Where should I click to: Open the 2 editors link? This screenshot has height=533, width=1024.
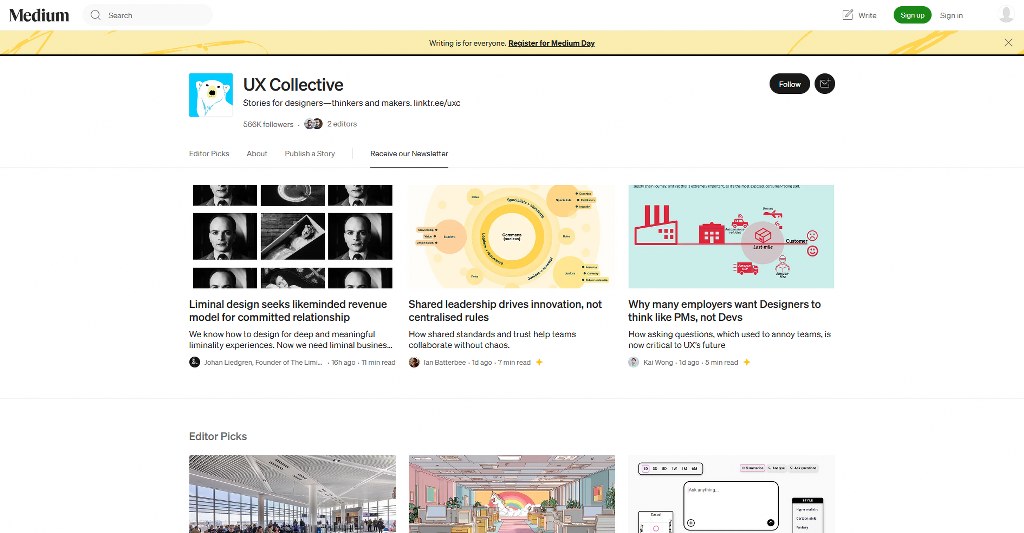coord(342,124)
